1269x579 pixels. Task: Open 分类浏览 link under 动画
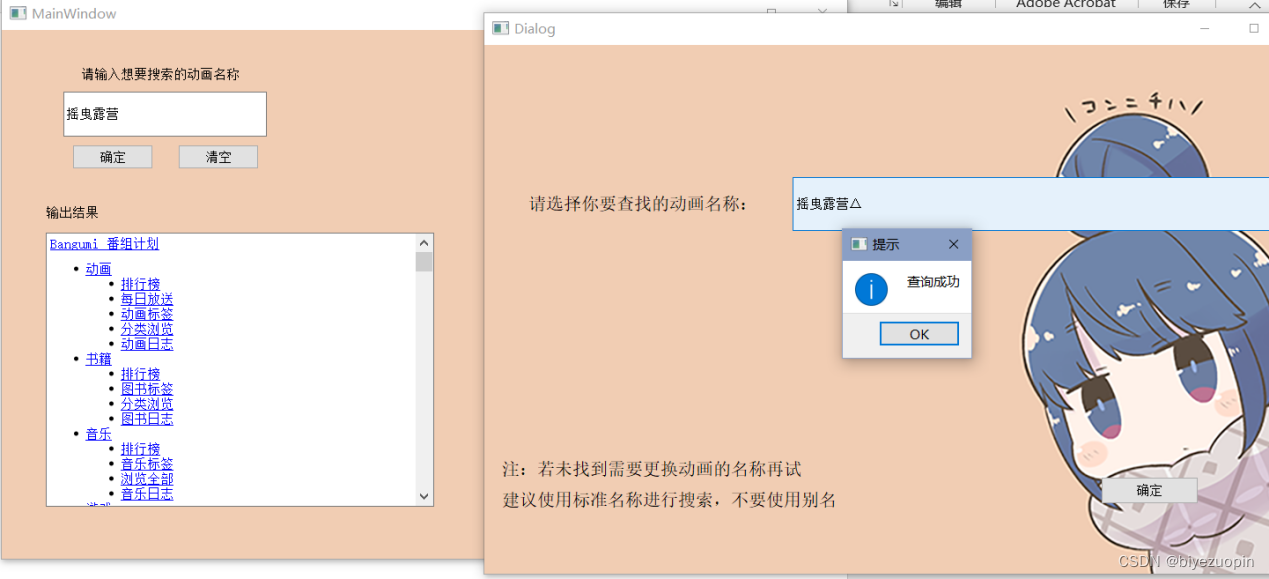(x=147, y=329)
